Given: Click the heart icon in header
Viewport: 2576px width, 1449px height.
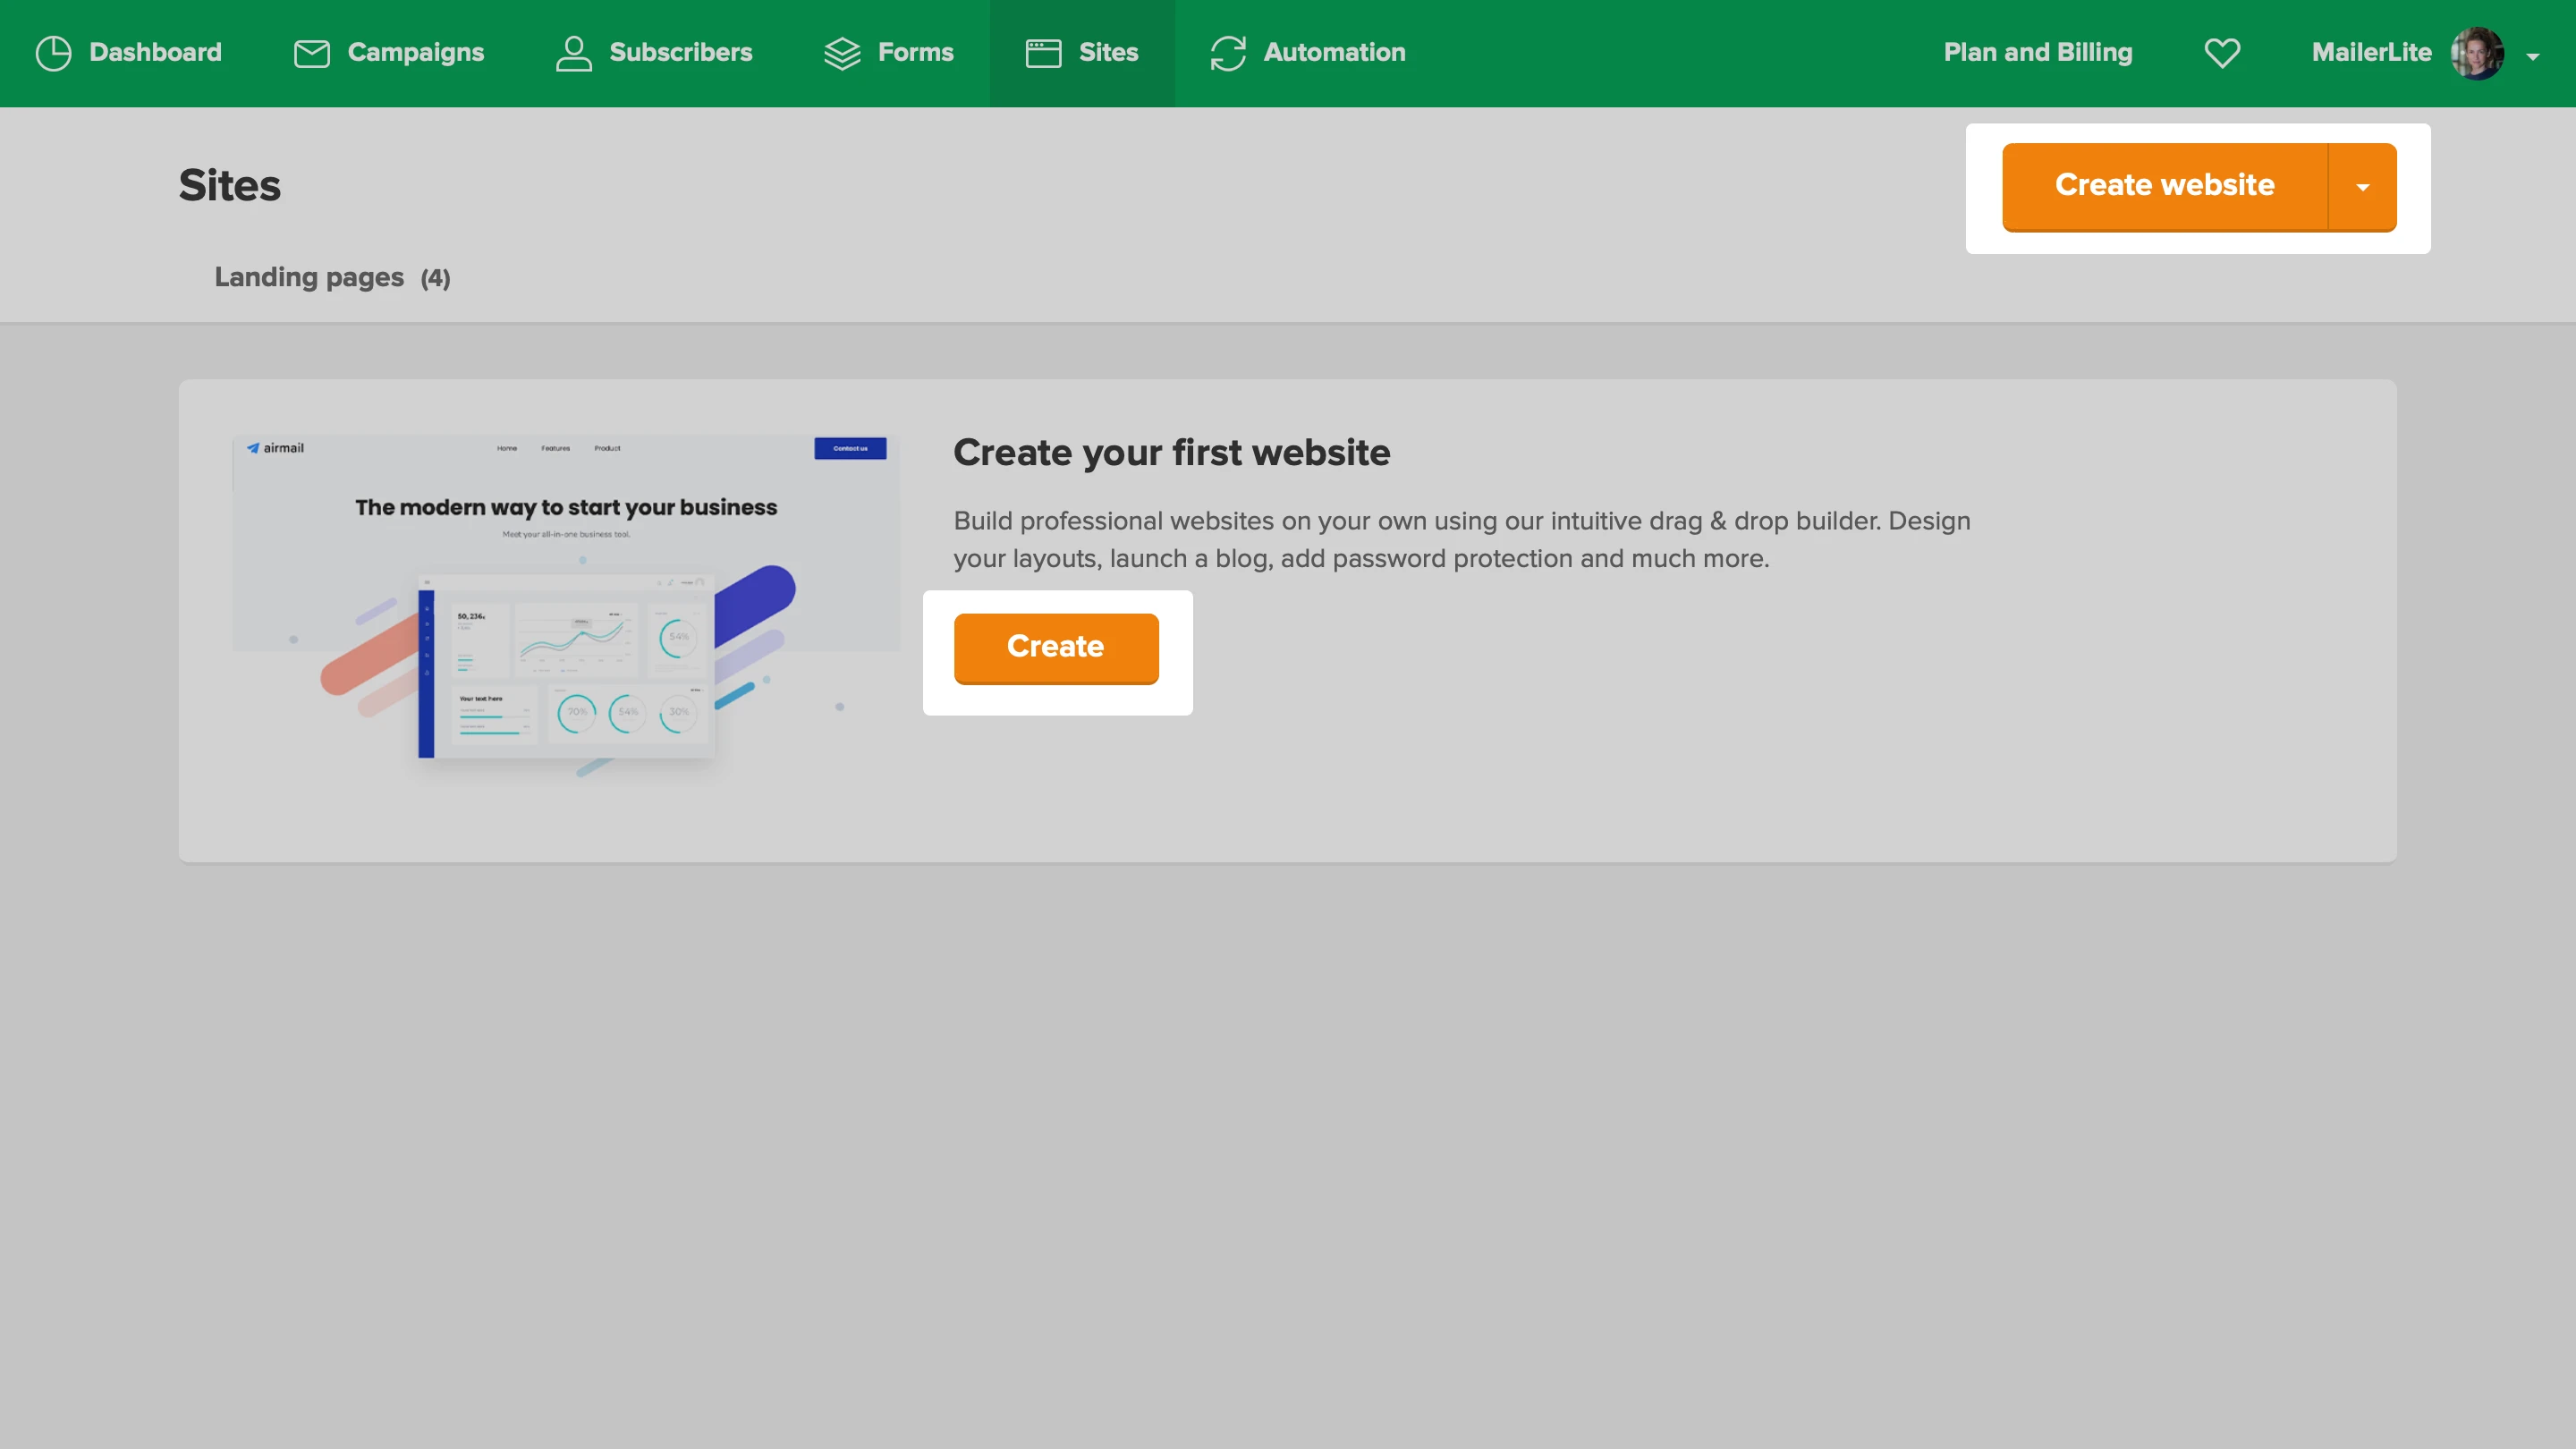Looking at the screenshot, I should point(2222,53).
